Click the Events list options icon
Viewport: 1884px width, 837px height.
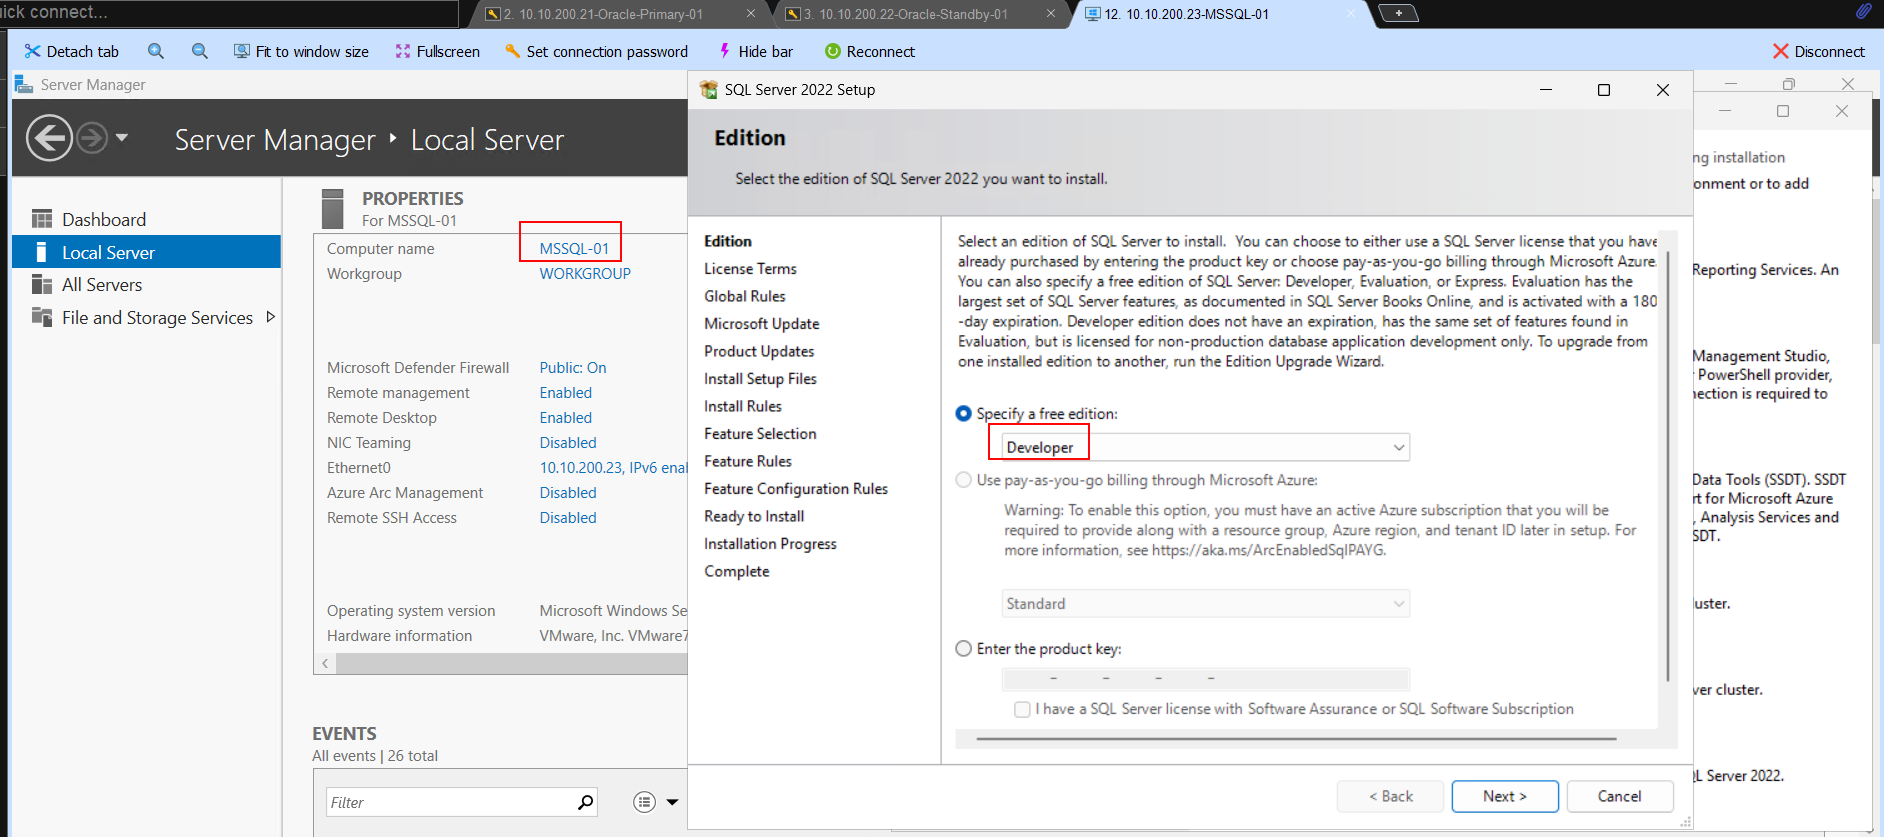[x=645, y=802]
